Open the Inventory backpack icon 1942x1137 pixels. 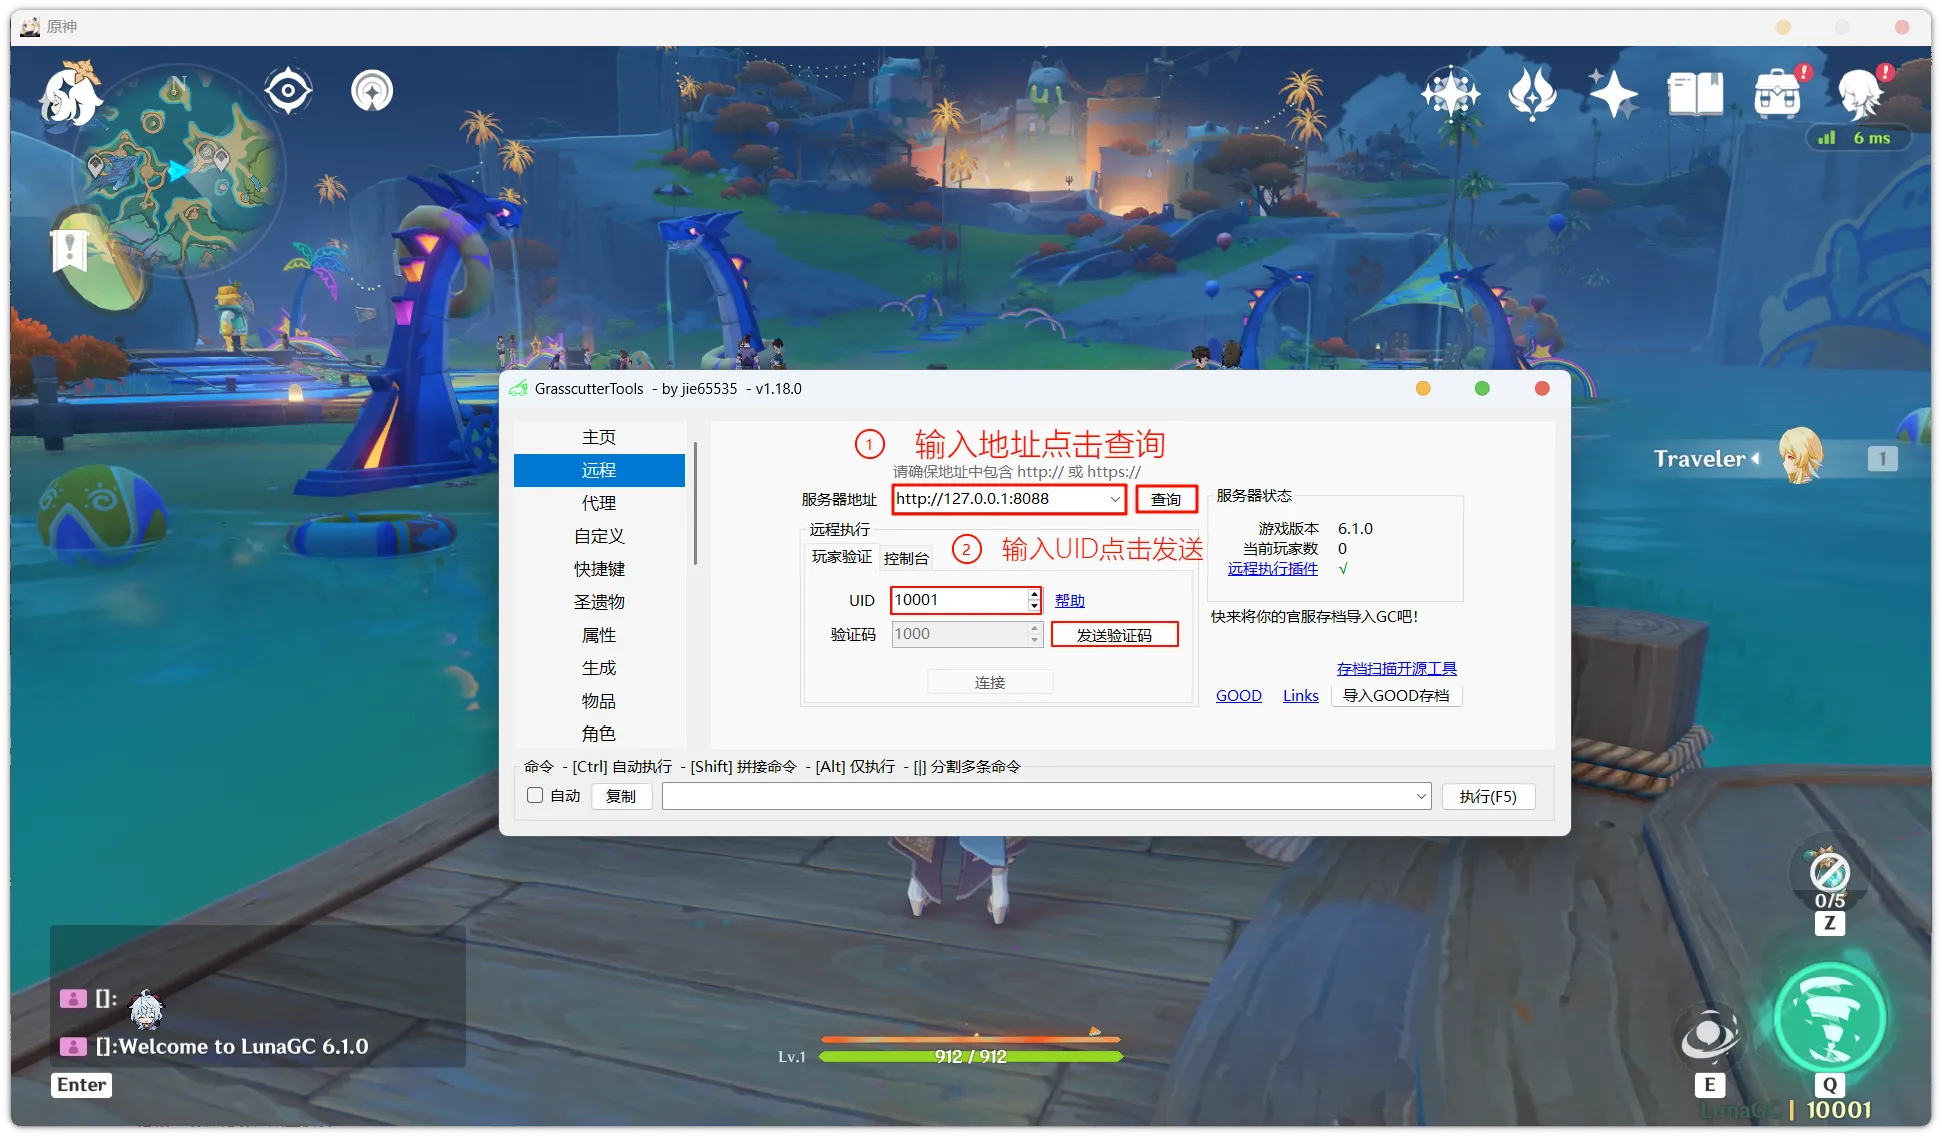click(1779, 92)
